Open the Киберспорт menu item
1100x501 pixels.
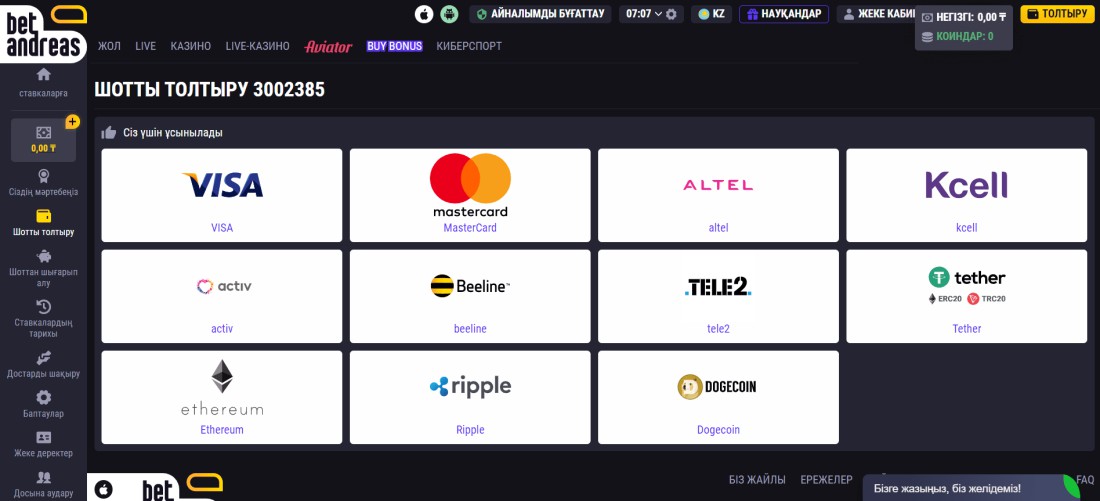(469, 46)
